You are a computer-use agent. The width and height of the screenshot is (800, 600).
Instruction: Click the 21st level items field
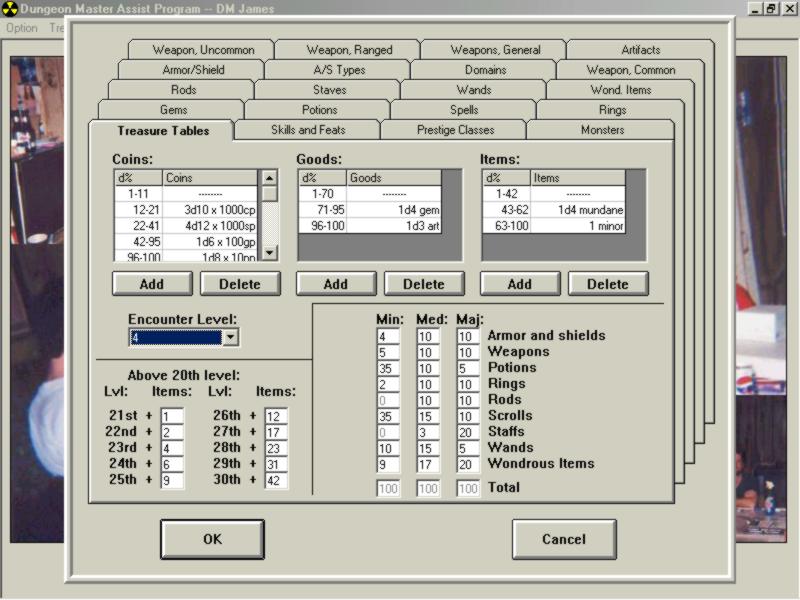(172, 416)
